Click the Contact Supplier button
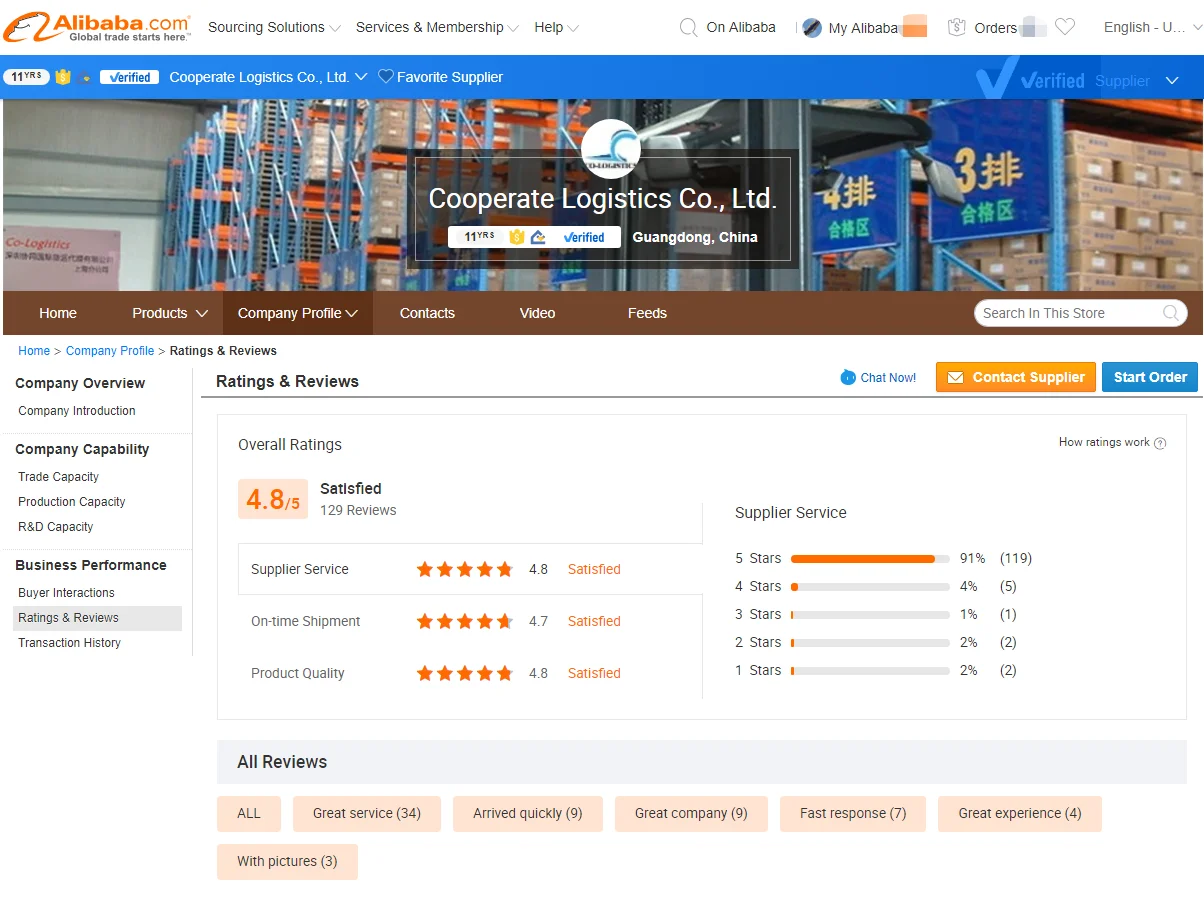This screenshot has height=897, width=1204. pyautogui.click(x=1016, y=377)
